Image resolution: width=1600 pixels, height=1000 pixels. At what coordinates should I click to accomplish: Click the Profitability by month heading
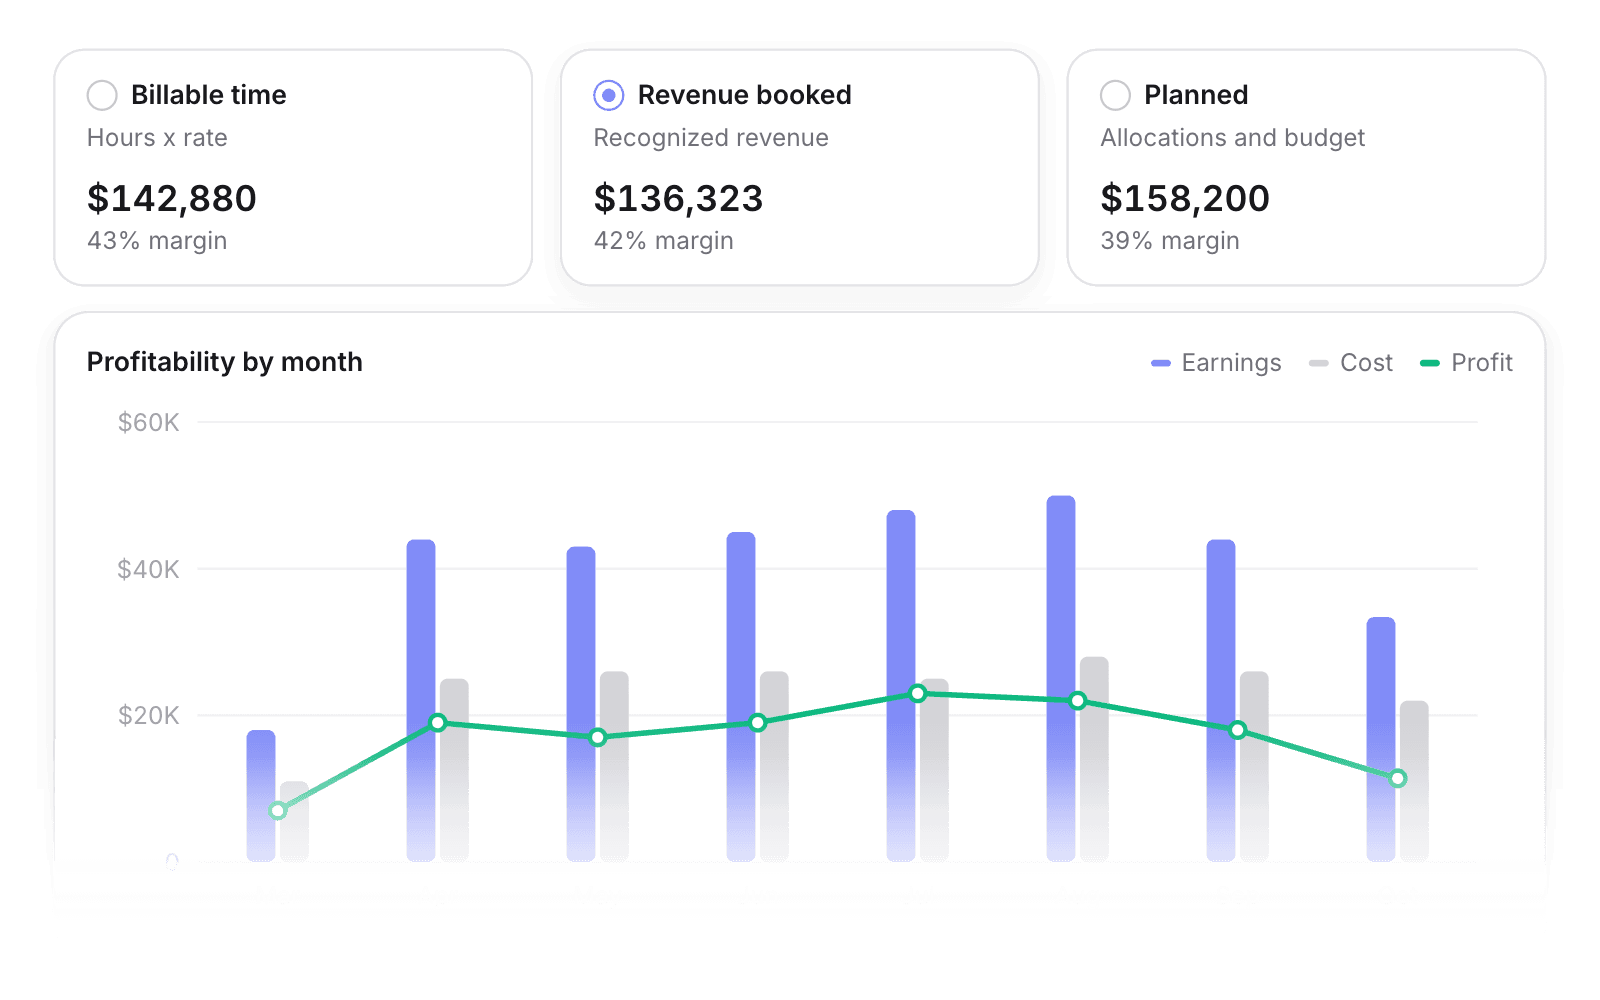pos(225,362)
